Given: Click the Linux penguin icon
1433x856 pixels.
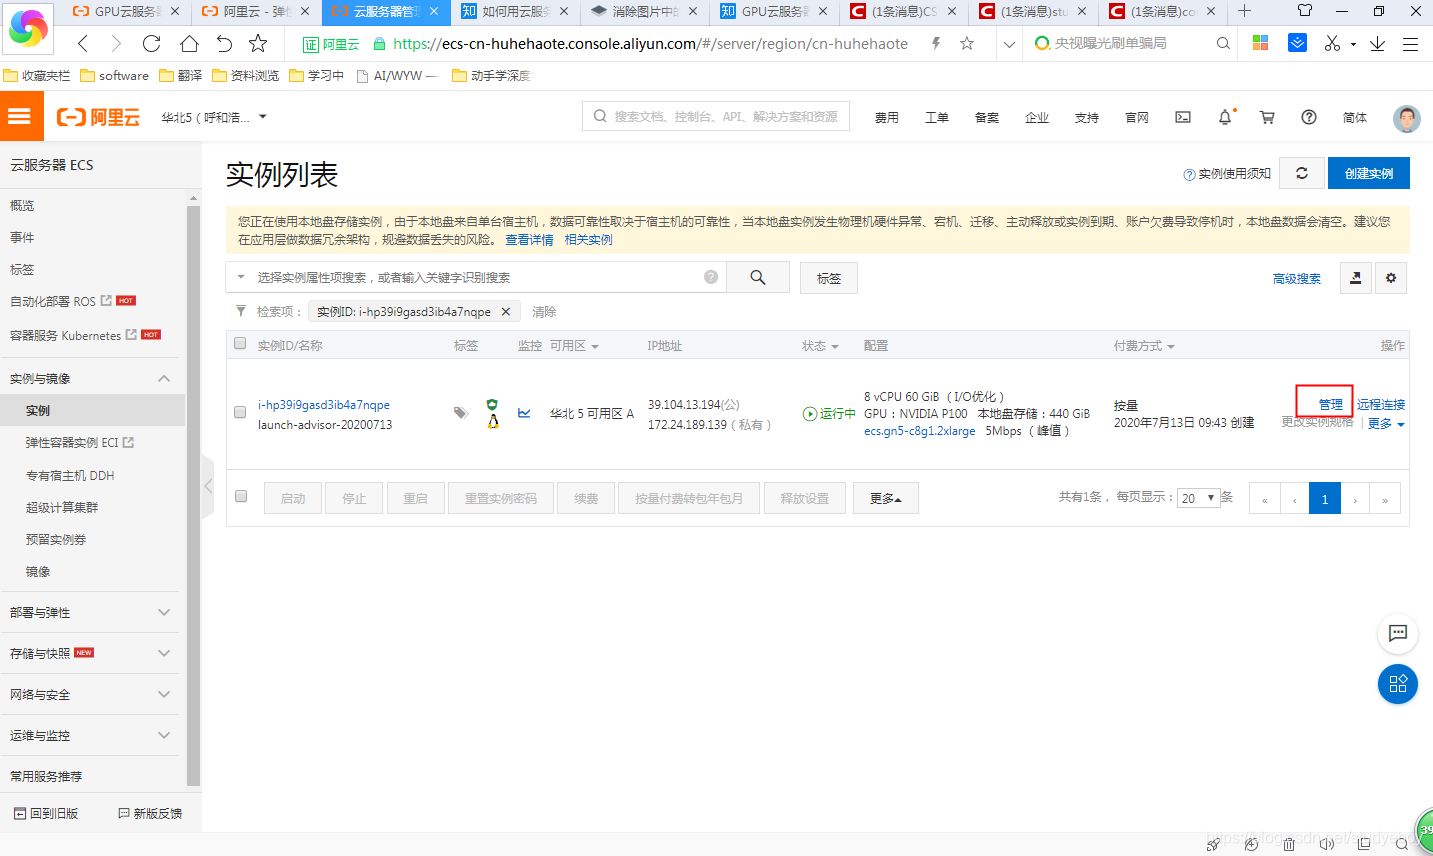Looking at the screenshot, I should [x=493, y=422].
